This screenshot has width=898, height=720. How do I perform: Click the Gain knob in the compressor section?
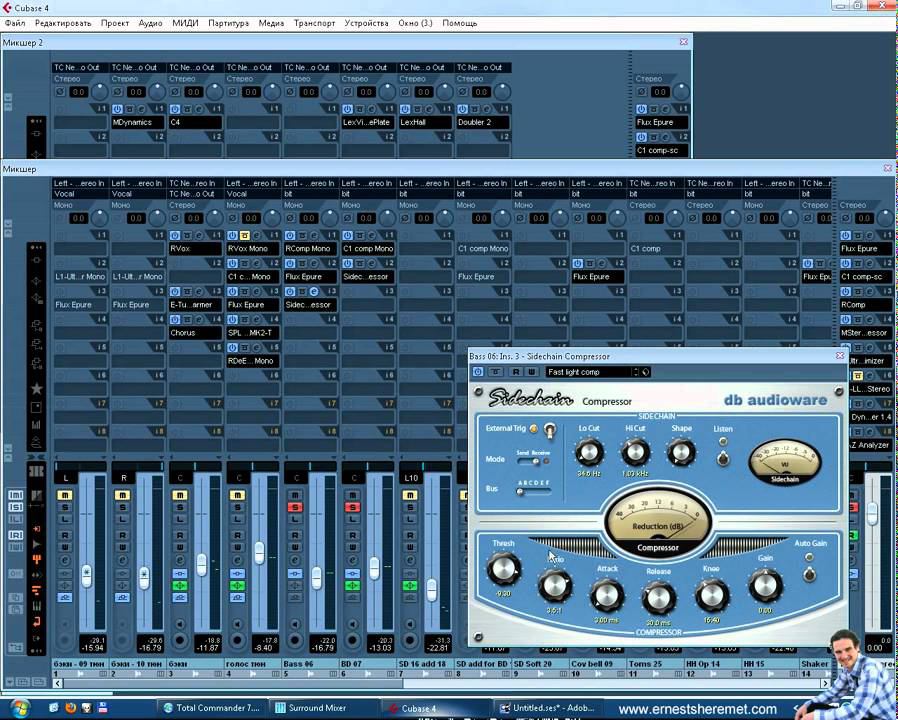coord(765,586)
